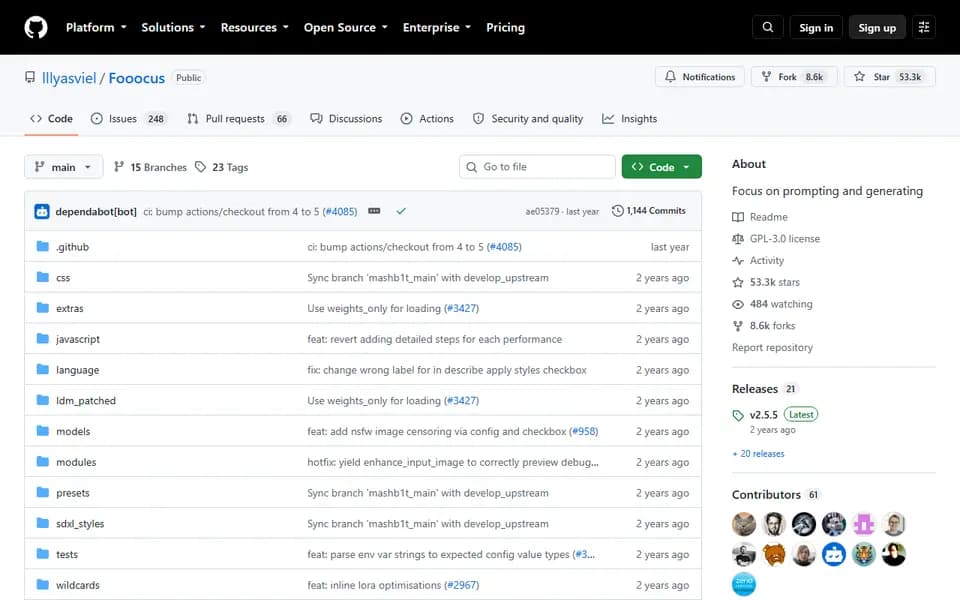960x600 pixels.
Task: Fork the repository using Fork button
Action: (794, 77)
